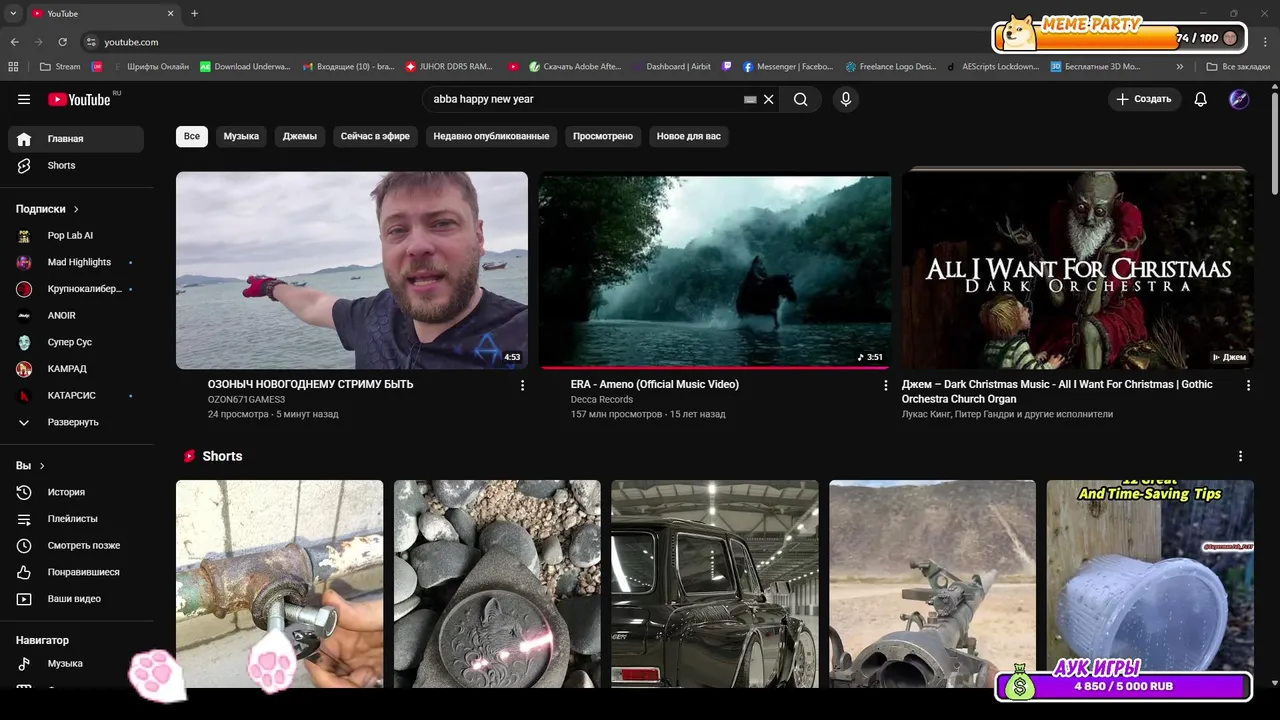The width and height of the screenshot is (1280, 720).
Task: Close the YouTube browser tab
Action: click(170, 14)
